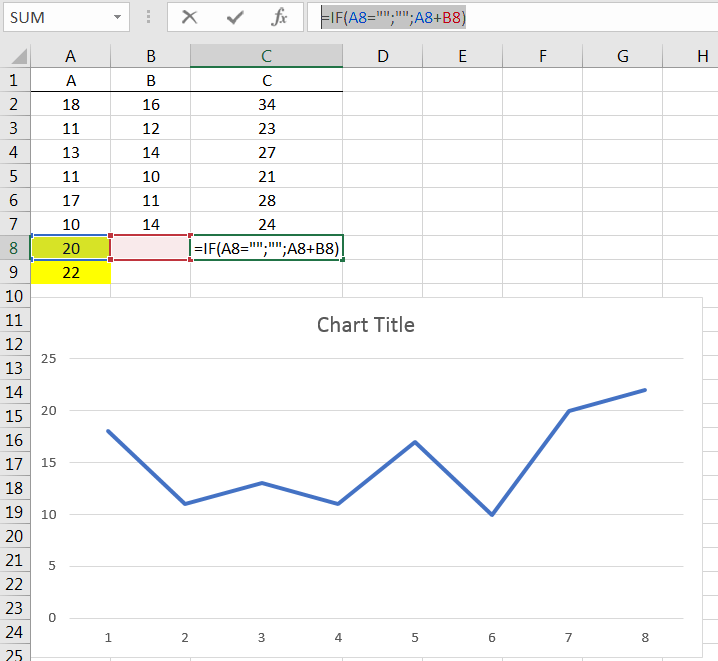The width and height of the screenshot is (718, 661).
Task: Open the Name Box dropdown arrow
Action: pos(117,17)
